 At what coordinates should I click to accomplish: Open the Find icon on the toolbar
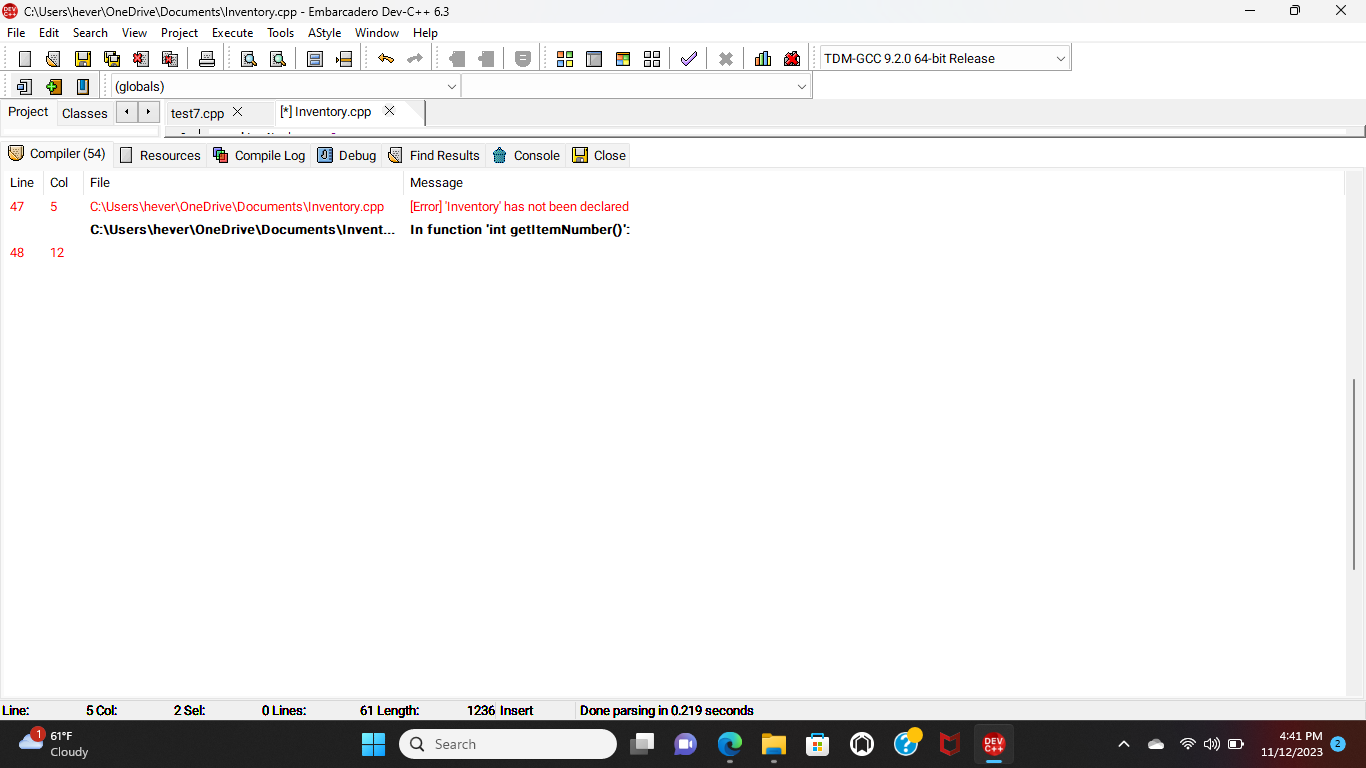point(247,58)
